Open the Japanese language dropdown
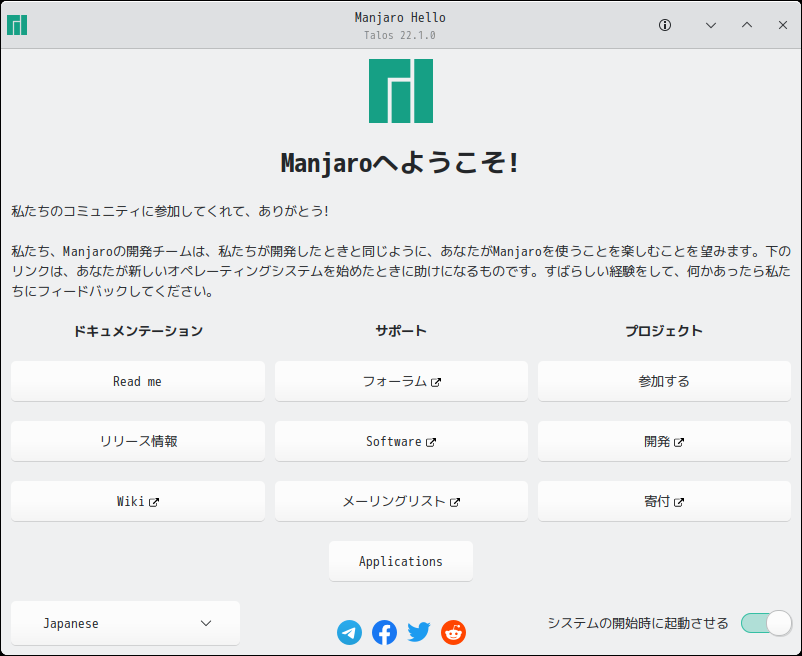802x656 pixels. [125, 623]
